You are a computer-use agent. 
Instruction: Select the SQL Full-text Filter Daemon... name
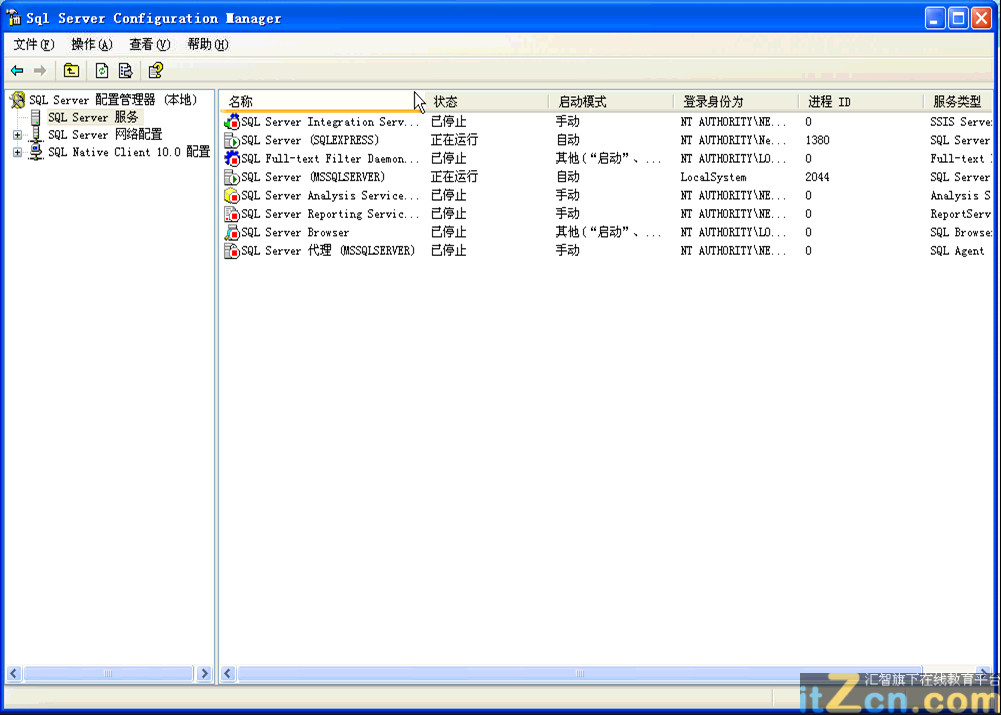330,159
